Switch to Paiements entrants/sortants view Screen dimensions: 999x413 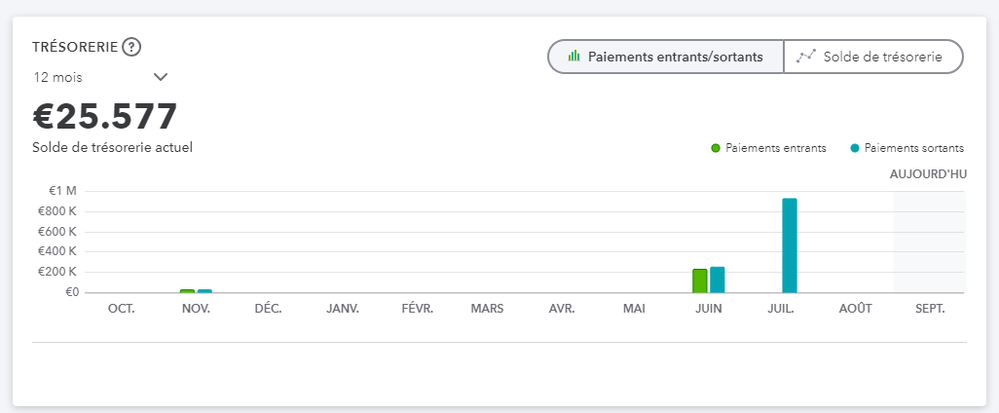coord(666,57)
